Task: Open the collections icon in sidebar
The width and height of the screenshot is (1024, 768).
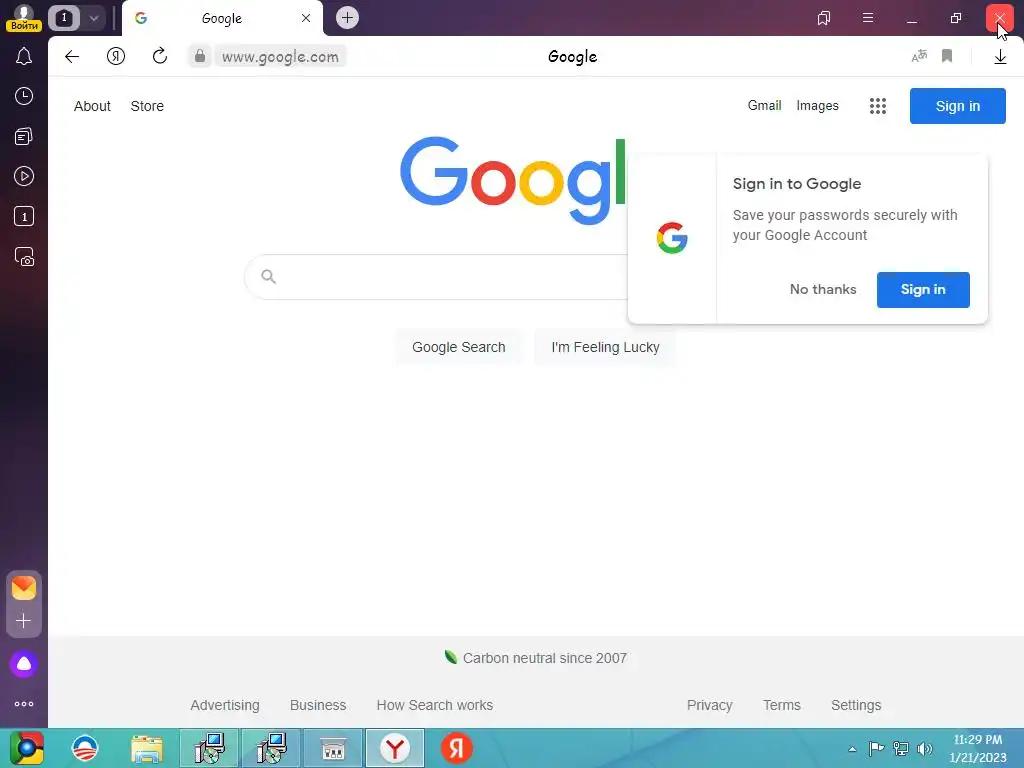Action: click(24, 136)
